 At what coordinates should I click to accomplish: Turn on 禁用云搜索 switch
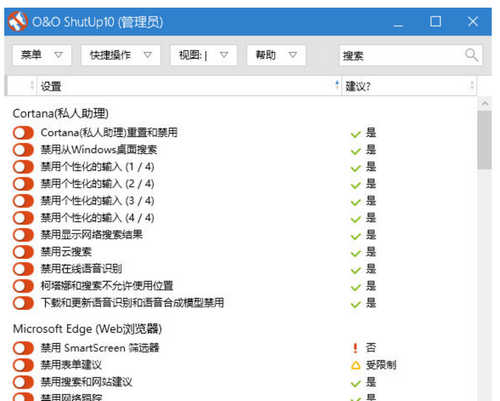(23, 252)
